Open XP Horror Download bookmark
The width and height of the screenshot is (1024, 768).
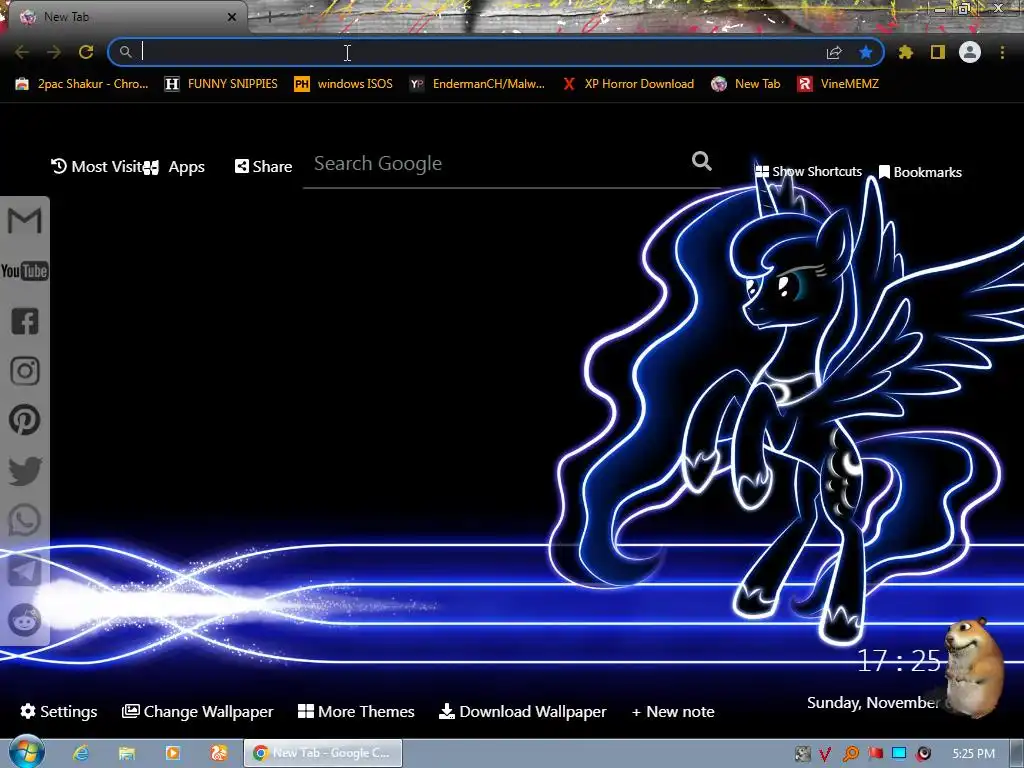pyautogui.click(x=628, y=84)
